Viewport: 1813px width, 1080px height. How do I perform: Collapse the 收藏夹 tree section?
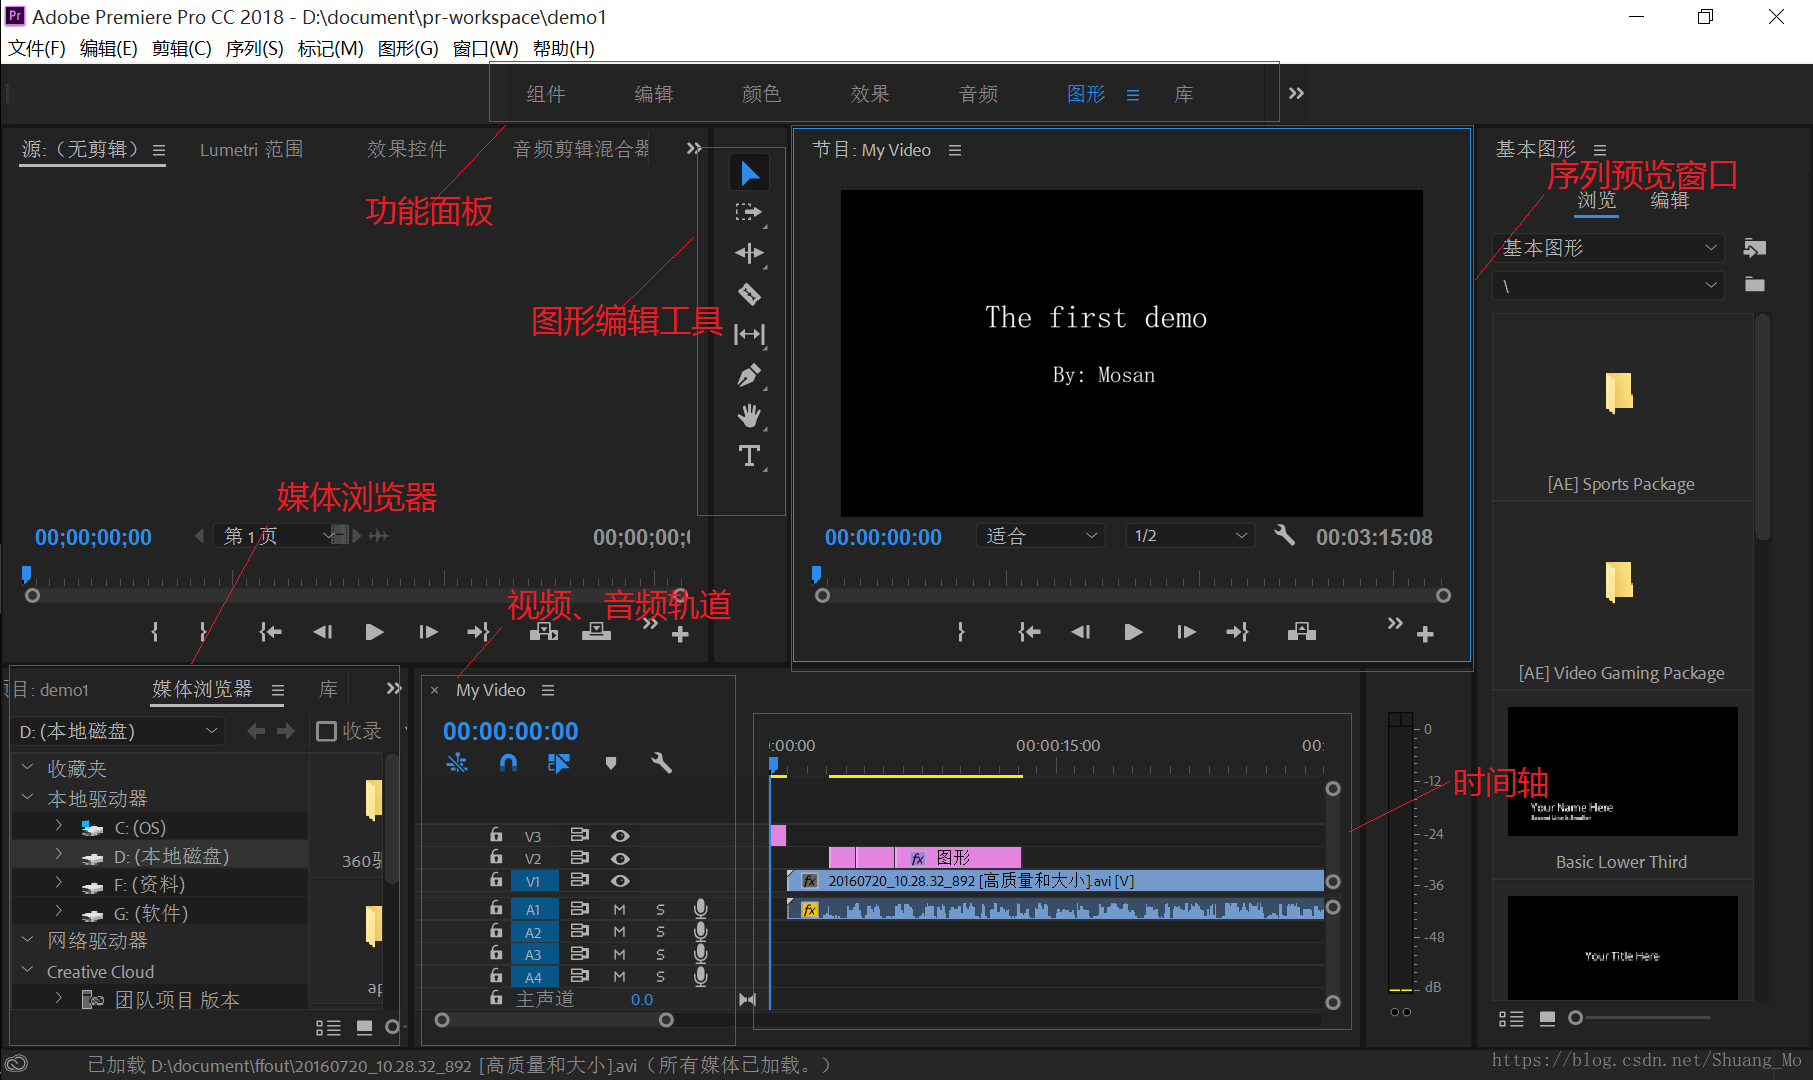28,768
